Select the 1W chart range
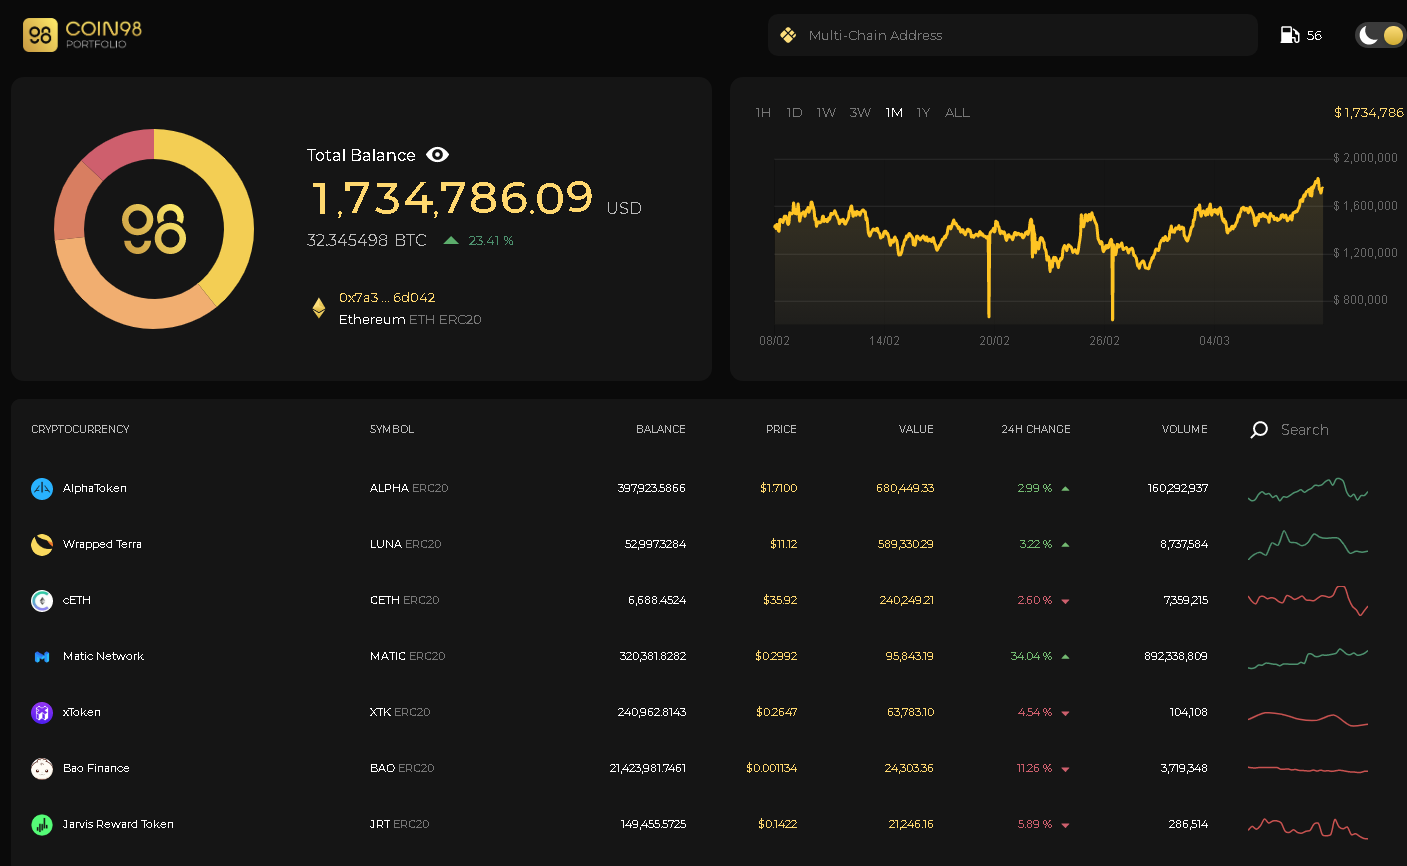1407x866 pixels. [x=826, y=113]
